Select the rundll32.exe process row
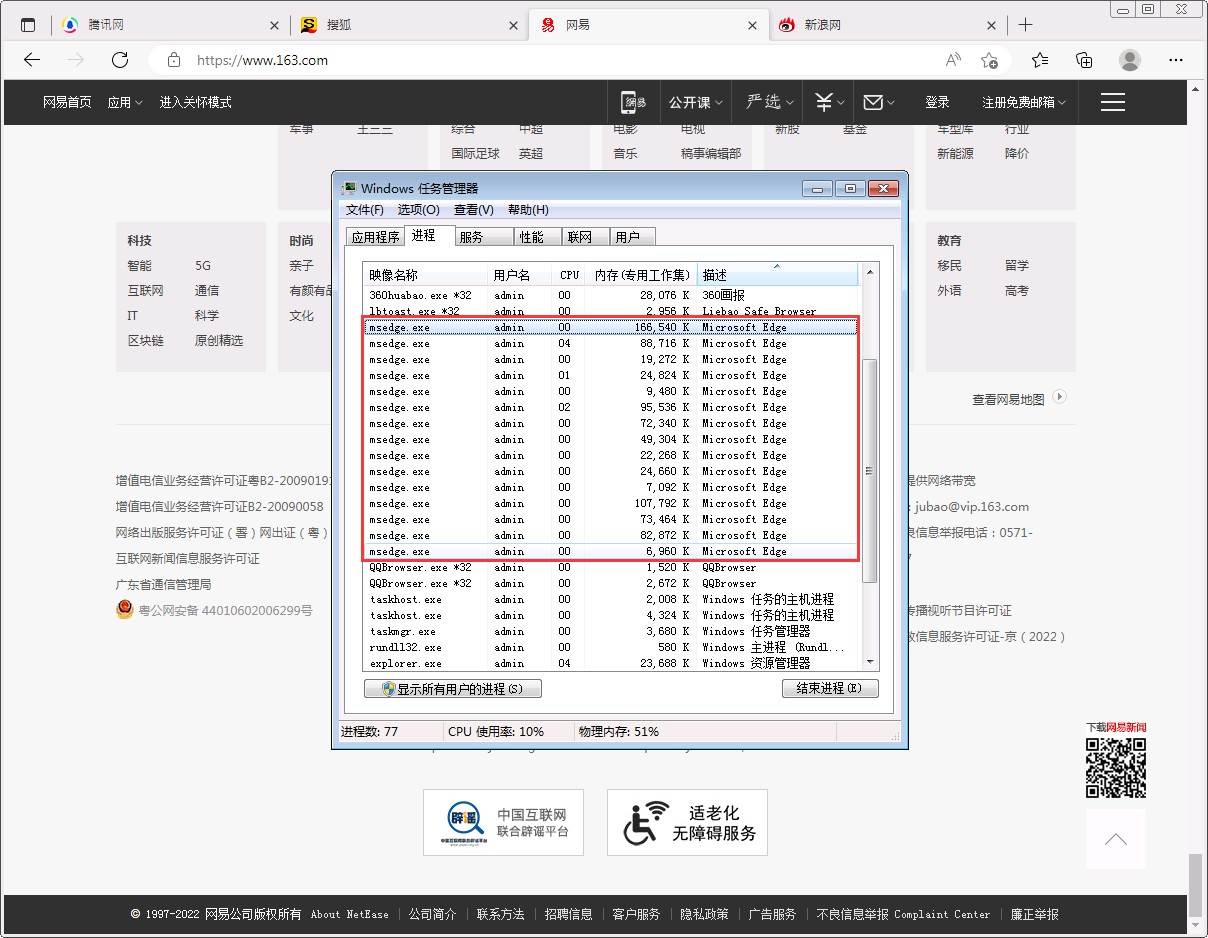This screenshot has height=938, width=1208. click(x=610, y=647)
